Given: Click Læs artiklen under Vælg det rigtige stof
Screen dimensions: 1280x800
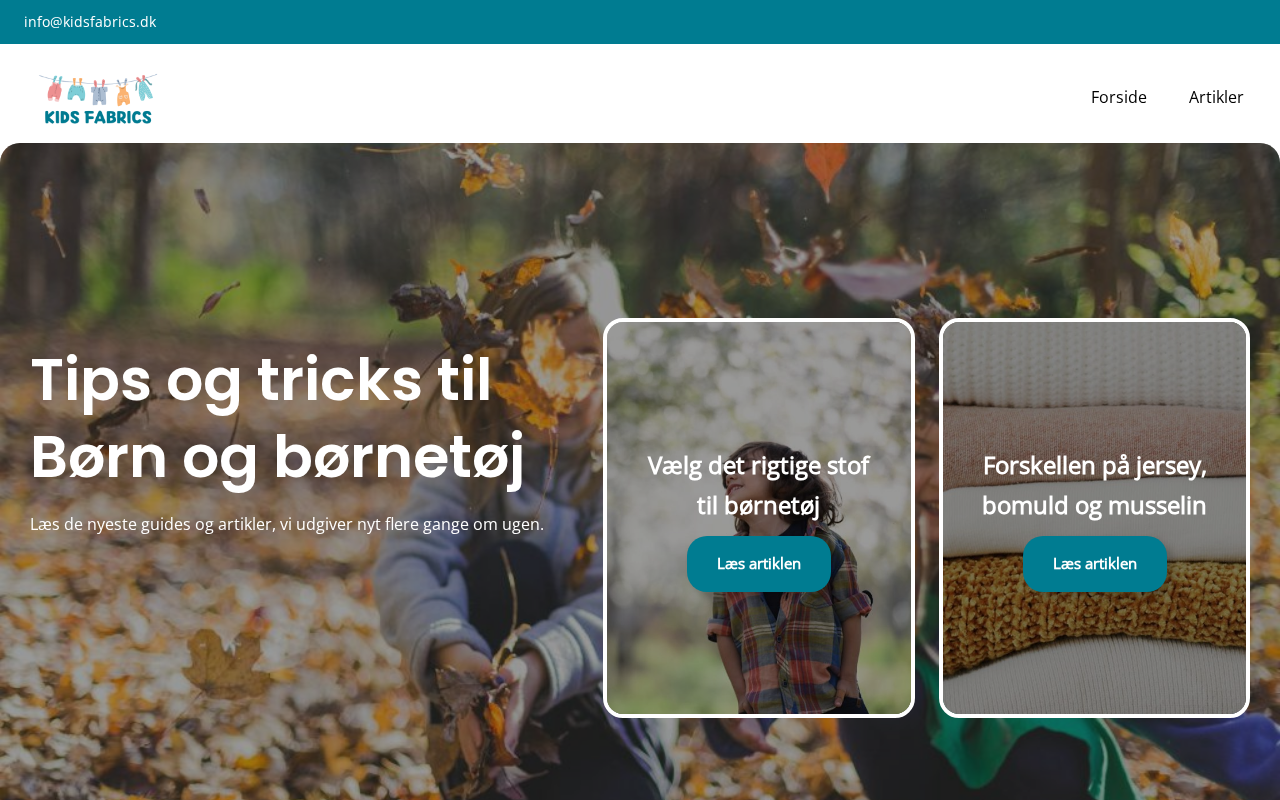Looking at the screenshot, I should point(759,564).
